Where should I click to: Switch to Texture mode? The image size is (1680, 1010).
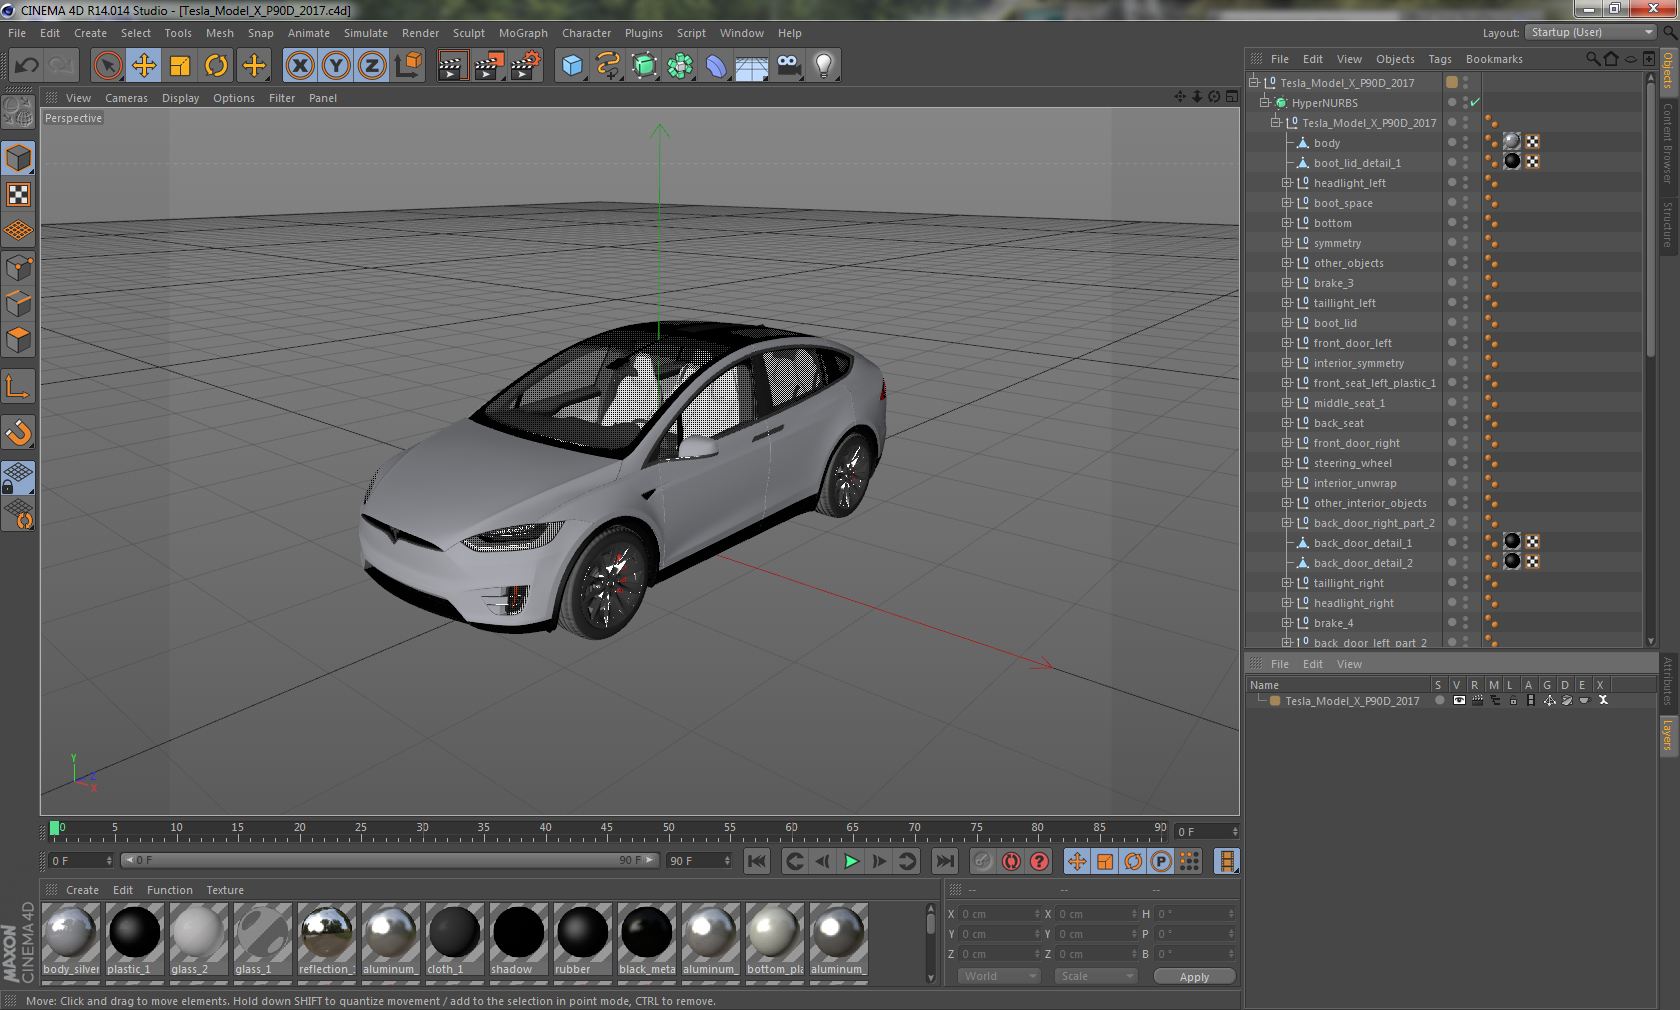[18, 195]
